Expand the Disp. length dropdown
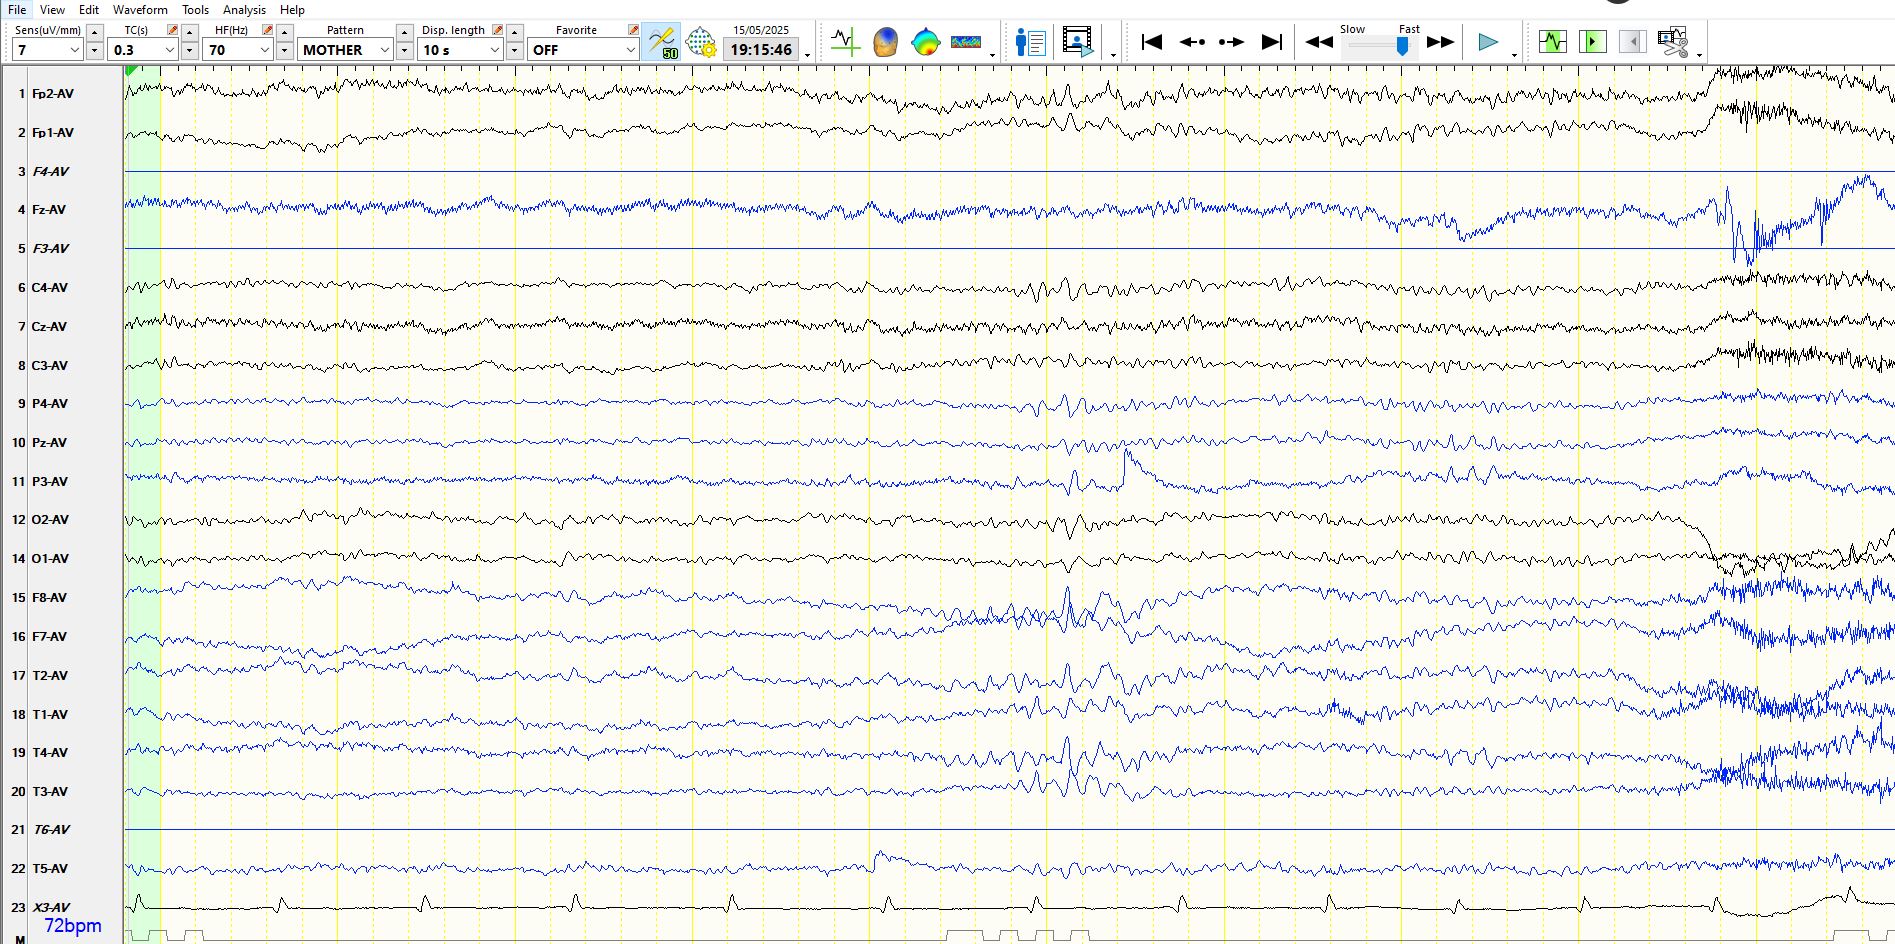This screenshot has height=944, width=1895. [494, 50]
